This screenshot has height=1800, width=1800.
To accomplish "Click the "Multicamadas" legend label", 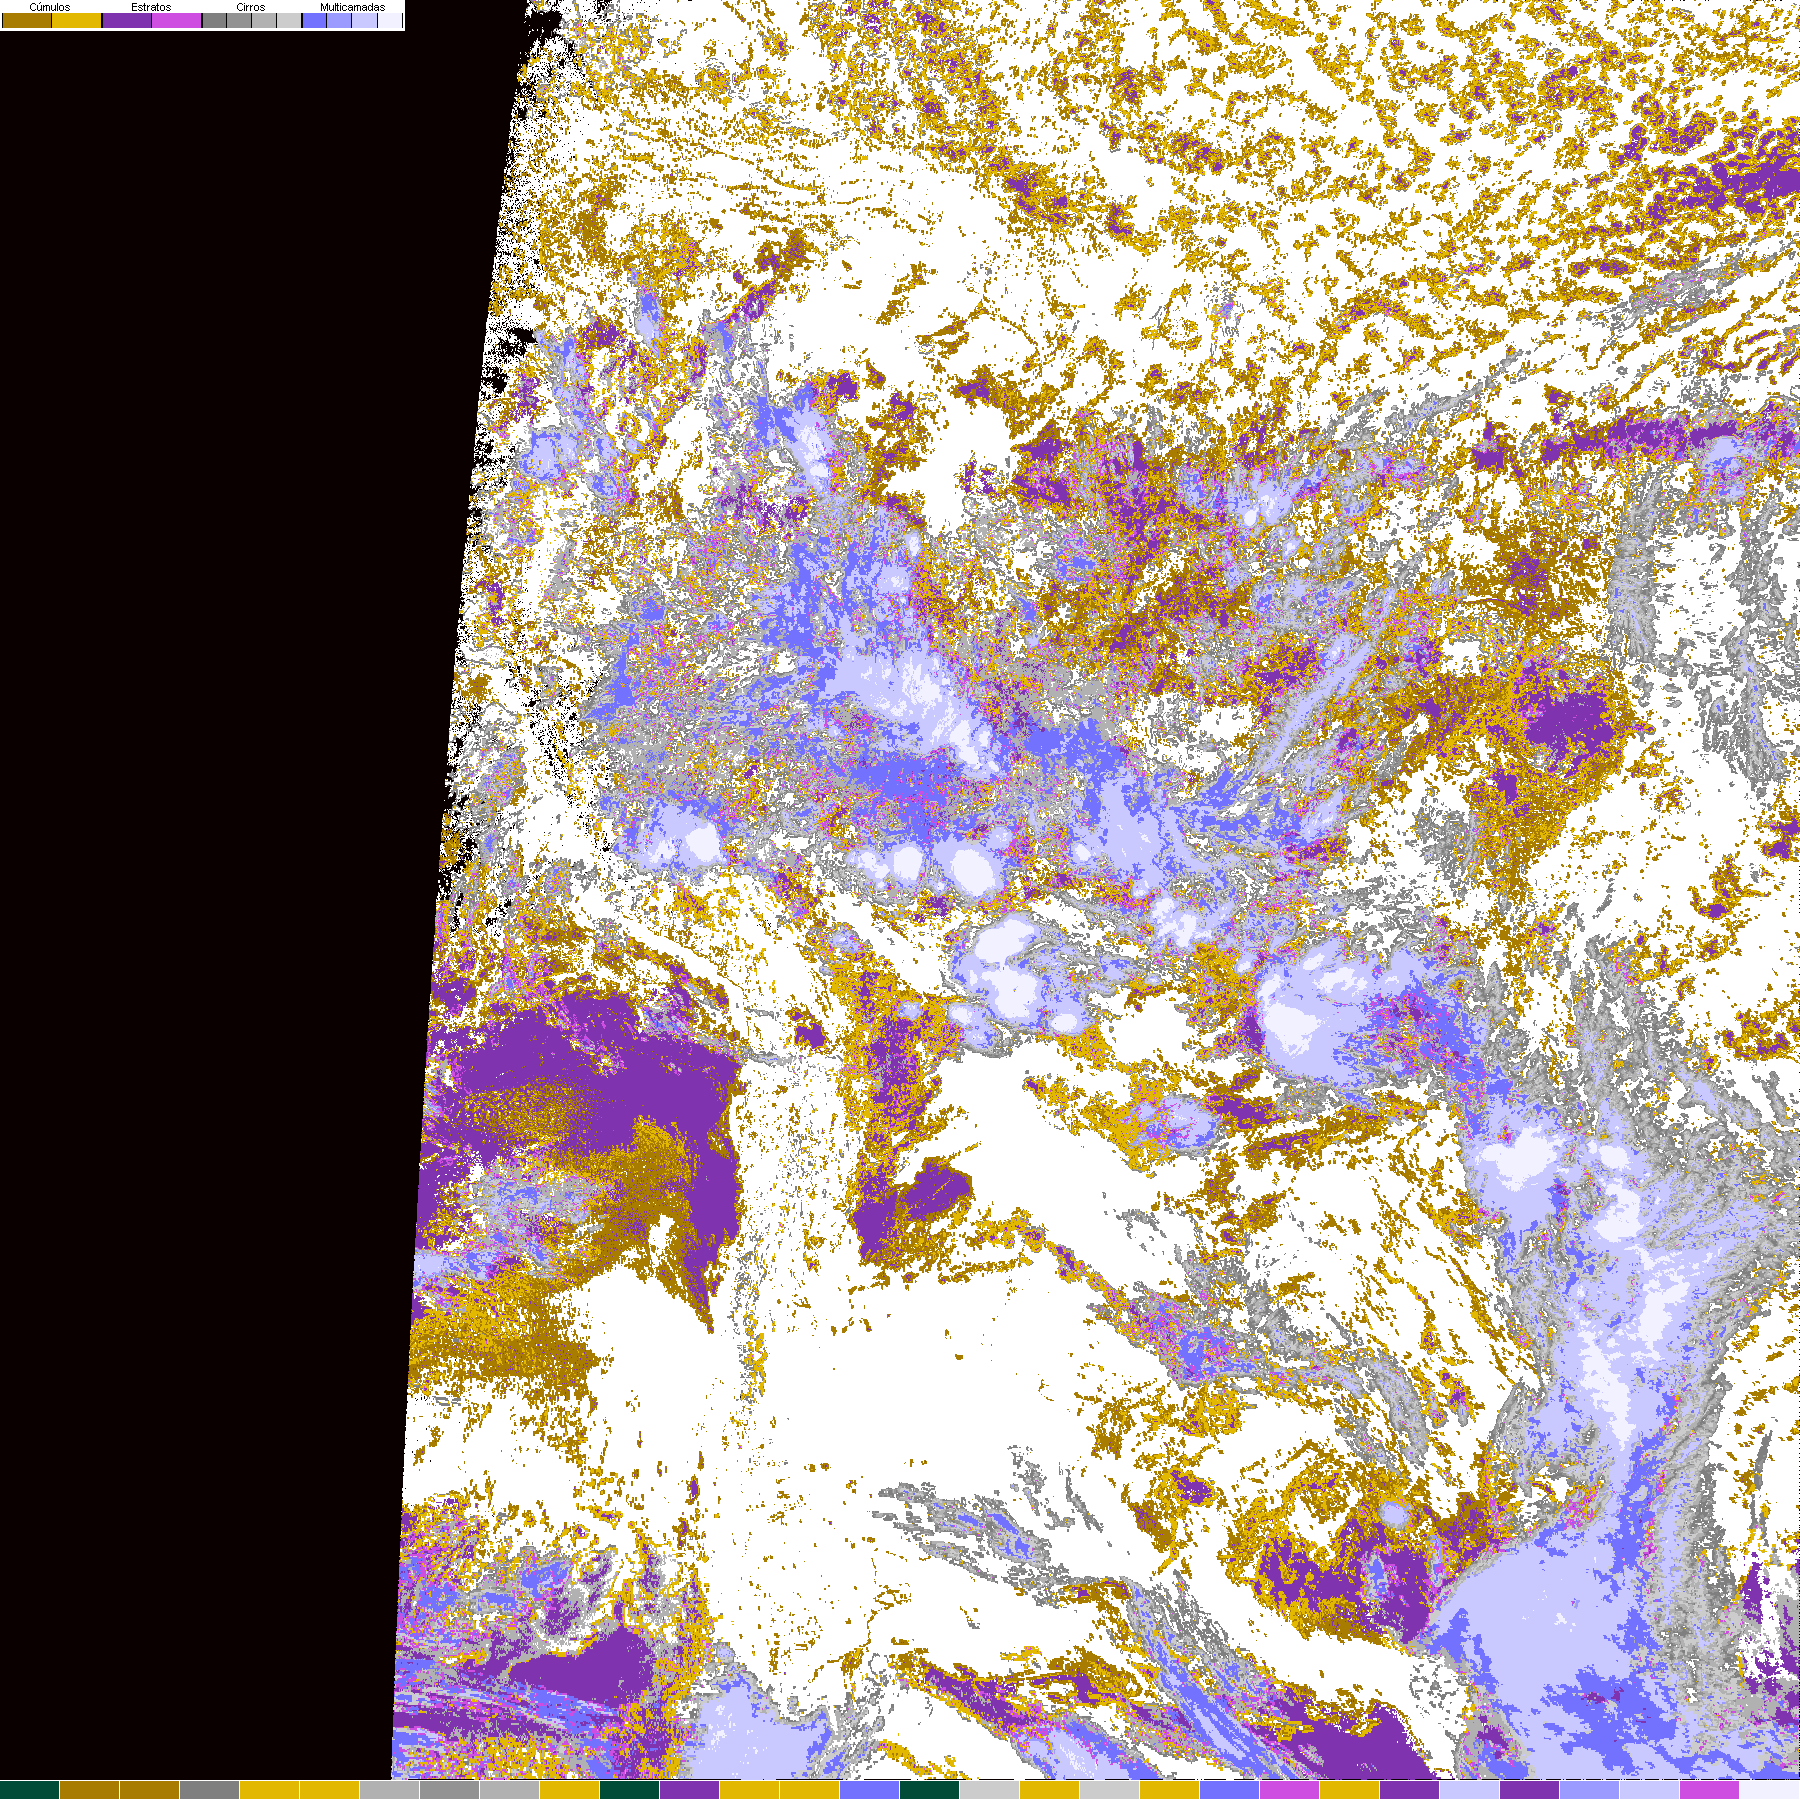I will point(352,7).
